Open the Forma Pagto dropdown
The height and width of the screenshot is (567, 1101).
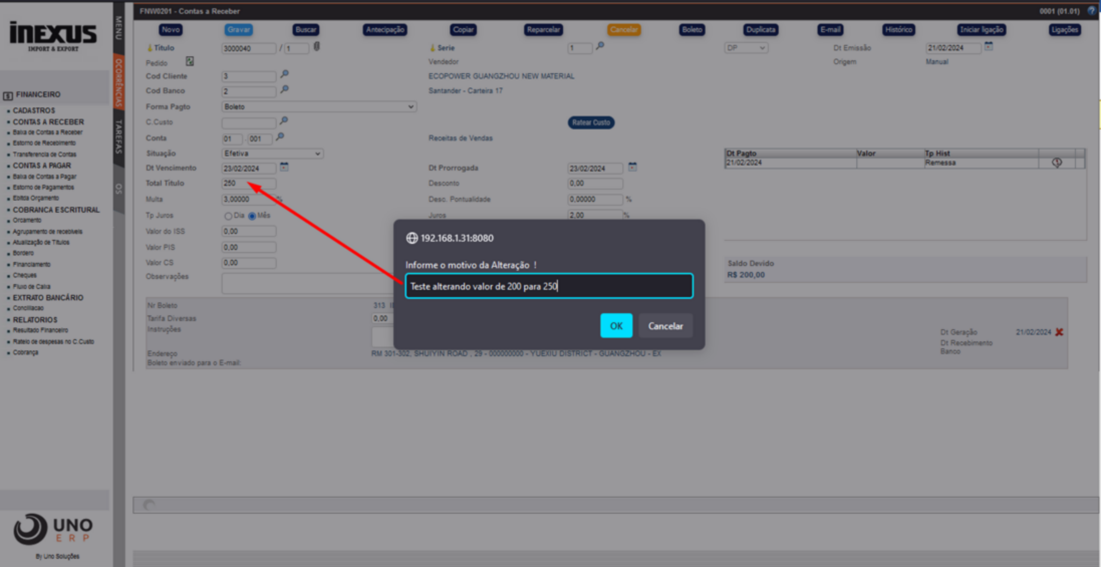click(x=319, y=106)
